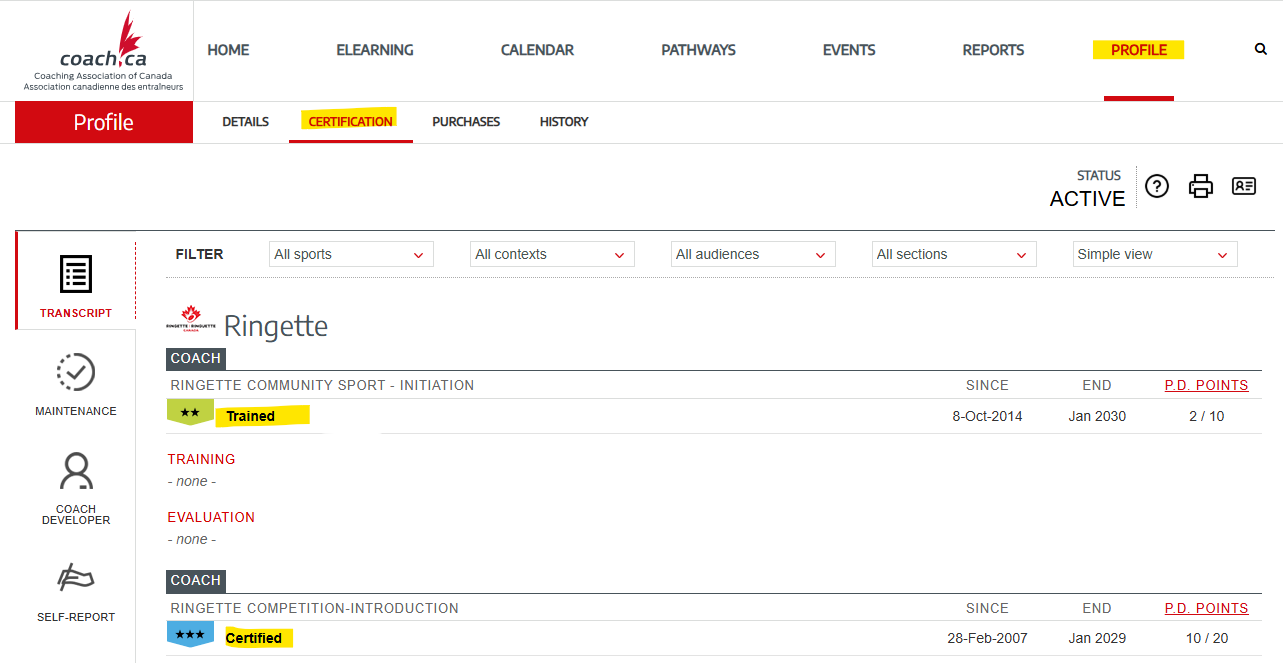Switch to the CERTIFICATION tab
Viewport: 1283px width, 663px height.
click(x=350, y=122)
